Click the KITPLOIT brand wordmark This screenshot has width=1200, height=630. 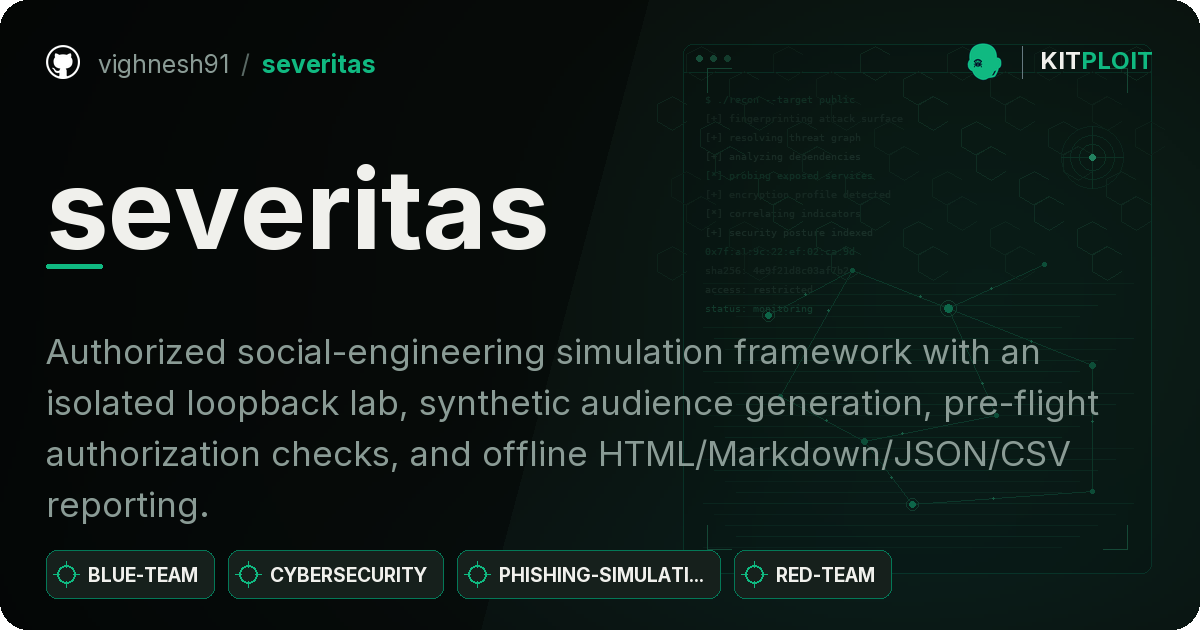(x=1096, y=62)
